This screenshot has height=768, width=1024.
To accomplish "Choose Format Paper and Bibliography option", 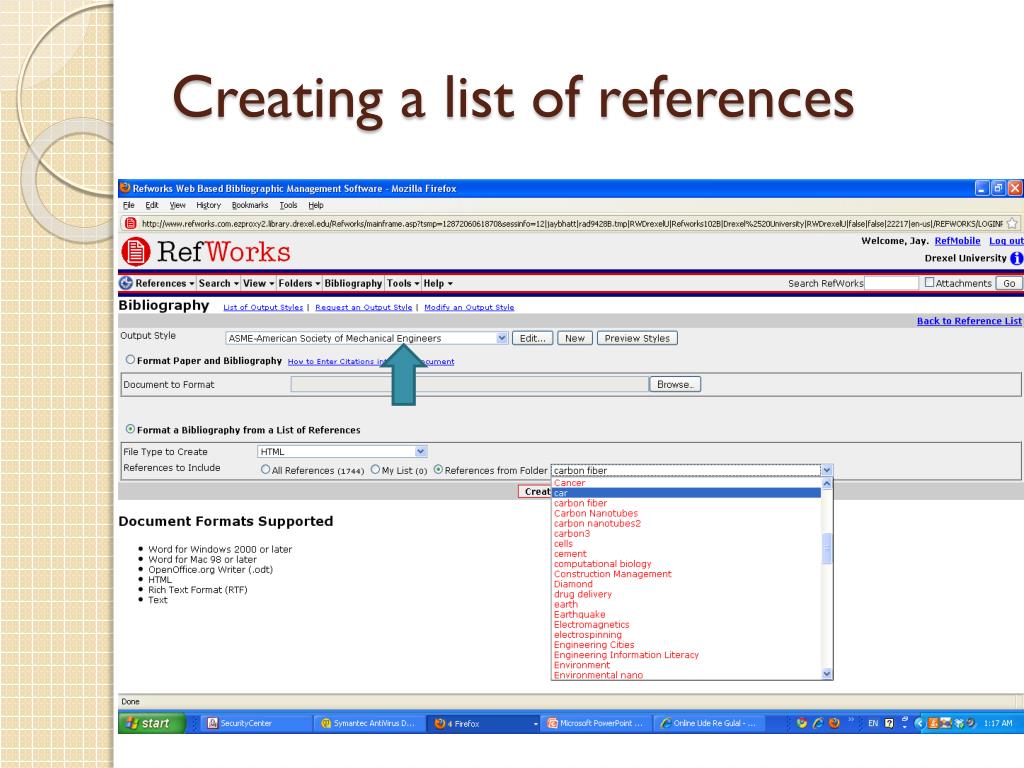I will coord(130,361).
